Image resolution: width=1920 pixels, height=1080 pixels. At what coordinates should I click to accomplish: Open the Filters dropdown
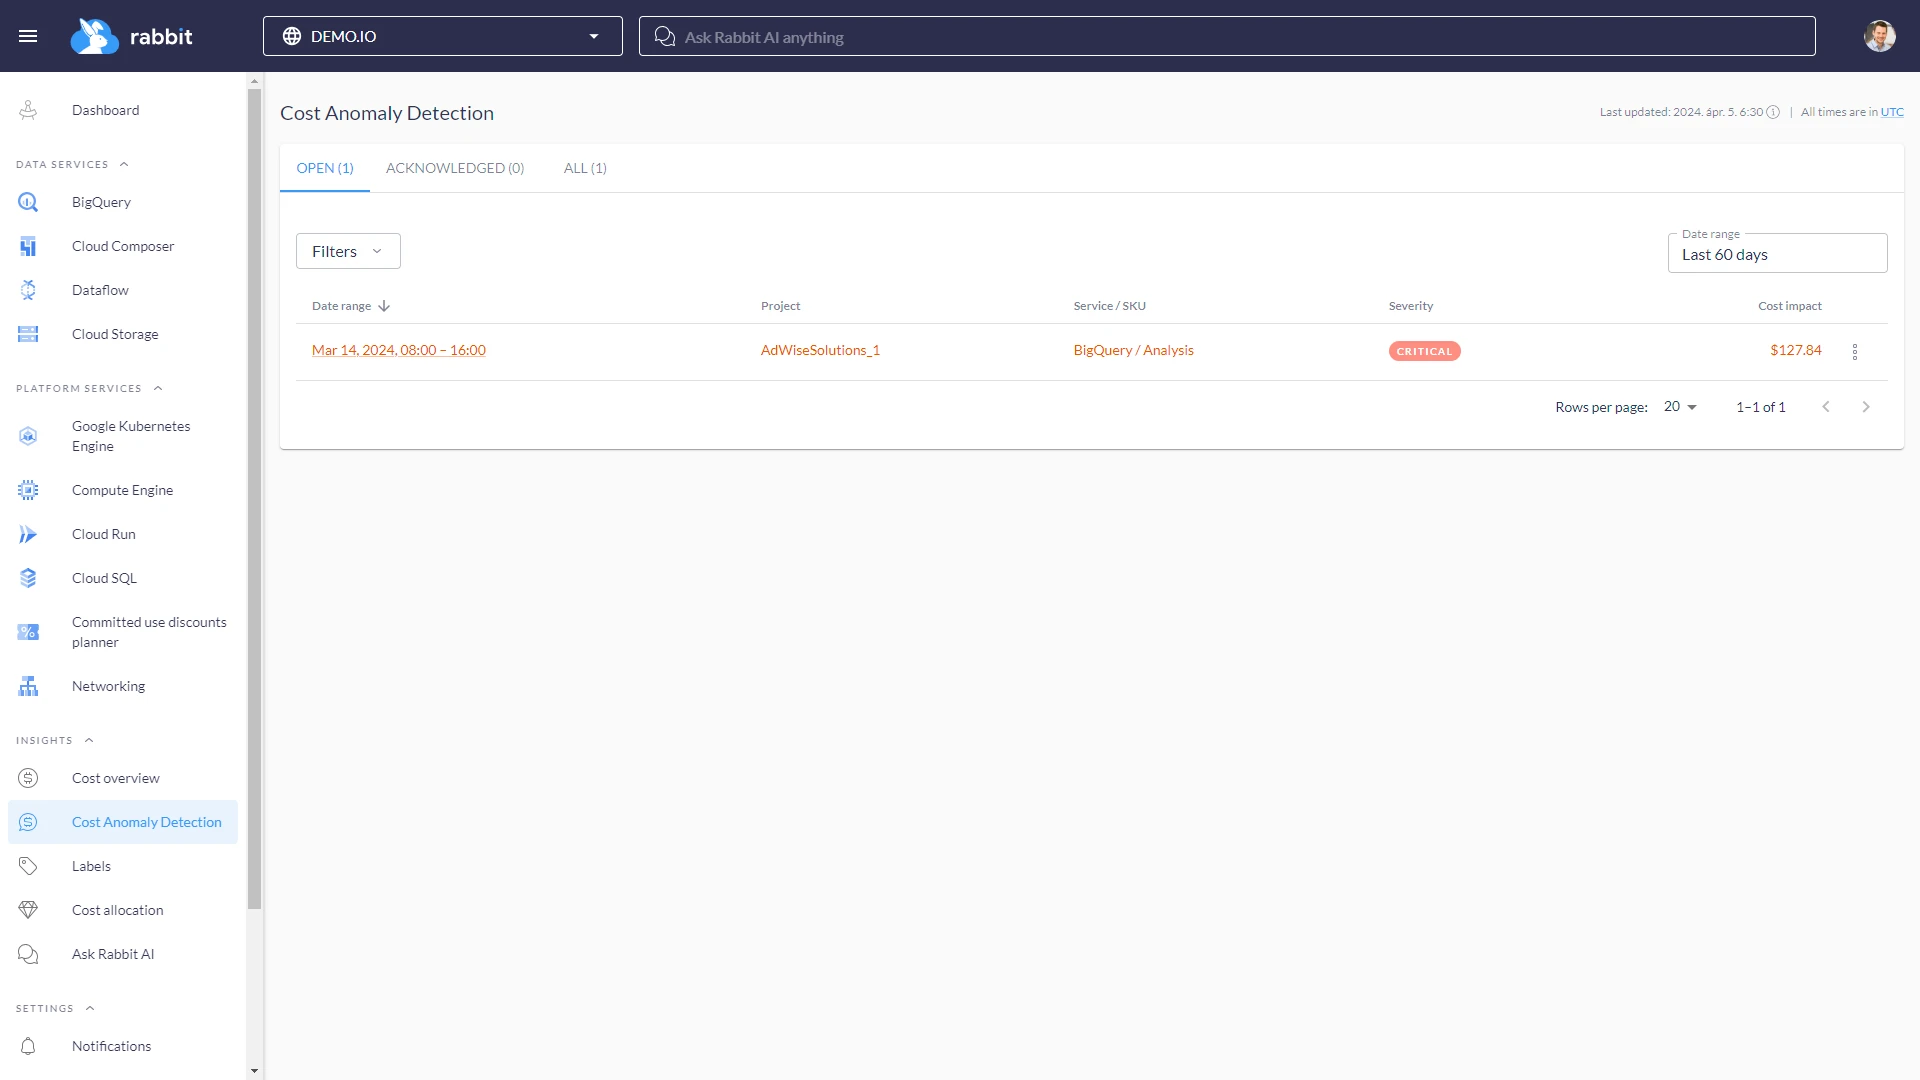[x=347, y=251]
